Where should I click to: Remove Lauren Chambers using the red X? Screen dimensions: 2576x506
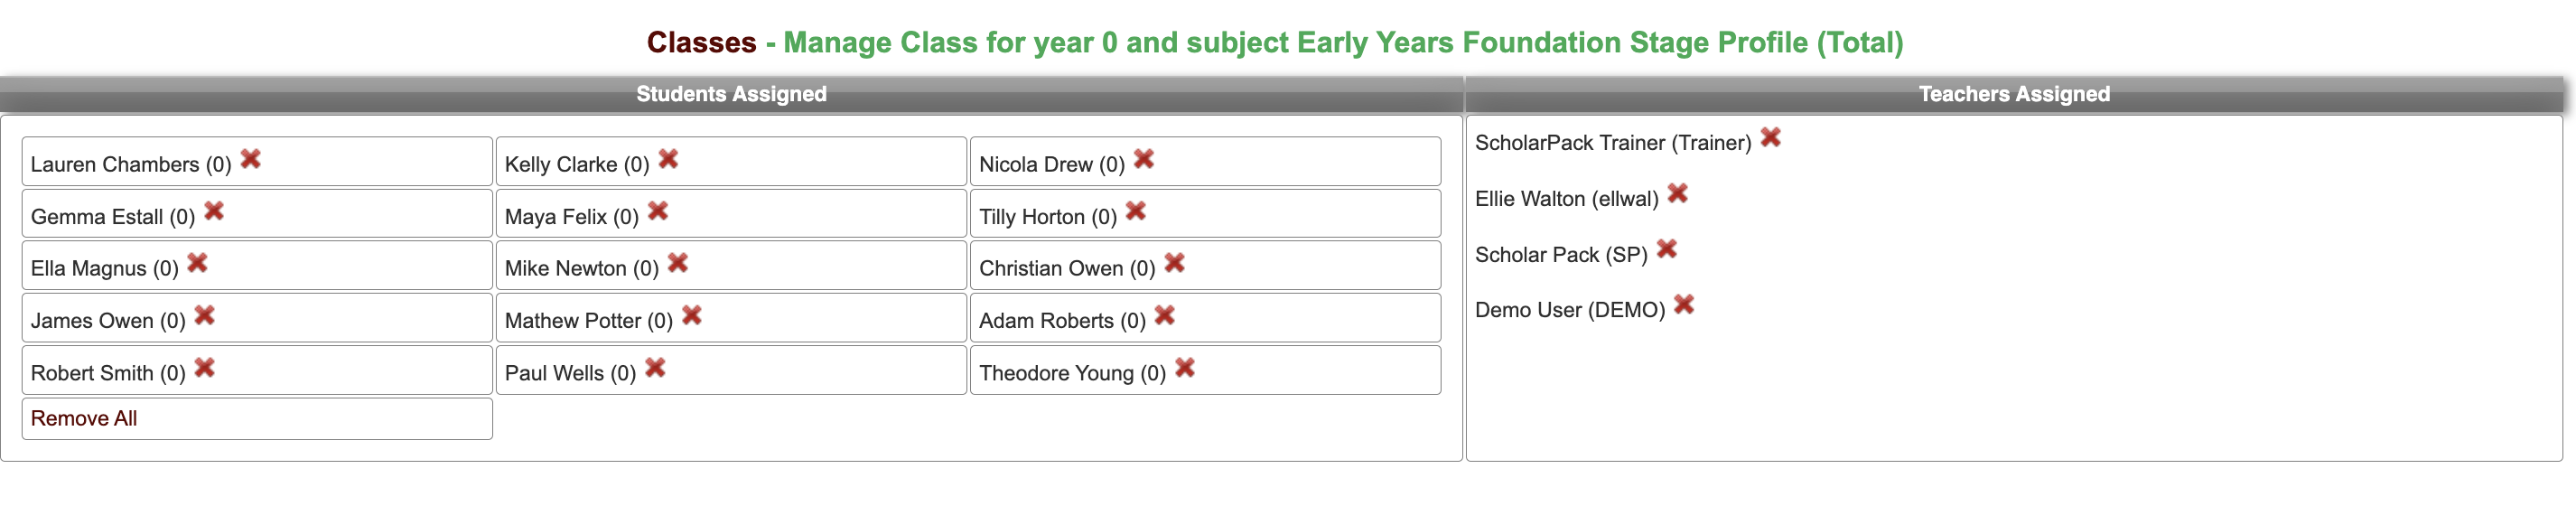click(251, 159)
